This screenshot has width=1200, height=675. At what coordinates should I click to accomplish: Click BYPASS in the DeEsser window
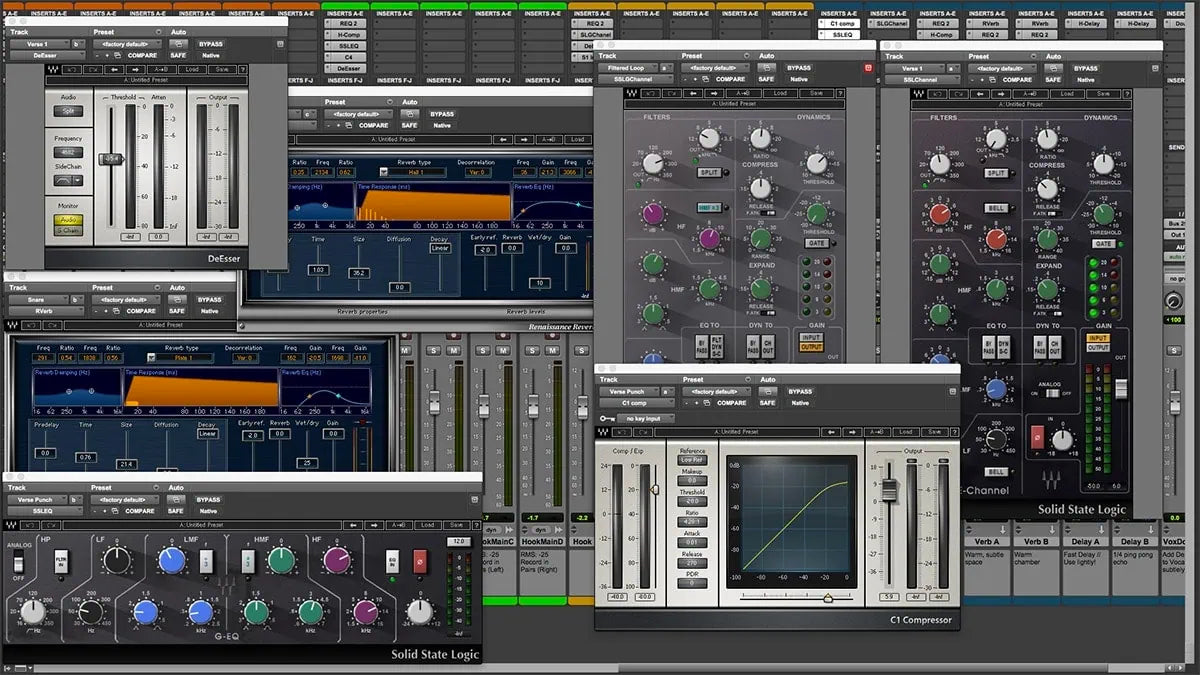(211, 44)
